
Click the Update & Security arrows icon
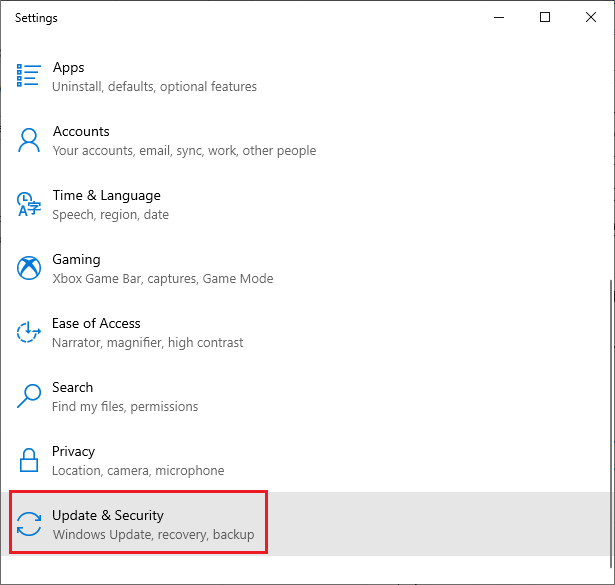tap(30, 524)
